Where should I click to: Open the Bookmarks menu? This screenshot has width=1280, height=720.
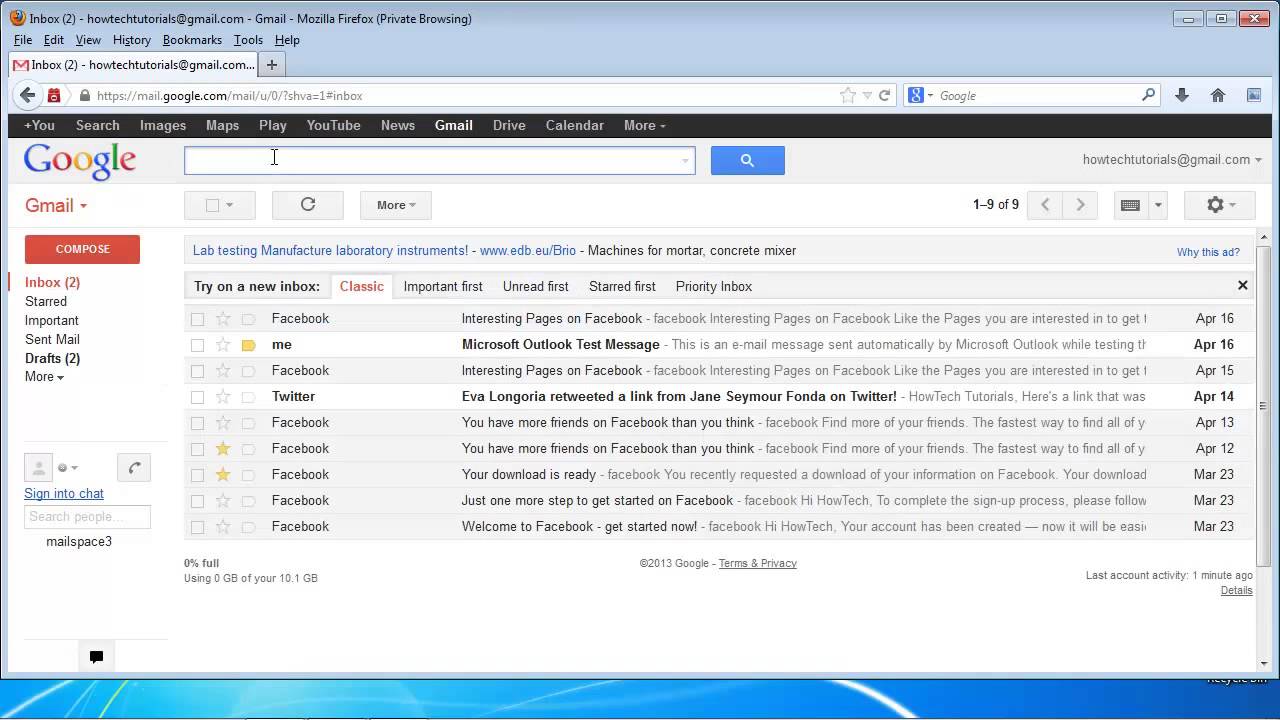coord(192,40)
